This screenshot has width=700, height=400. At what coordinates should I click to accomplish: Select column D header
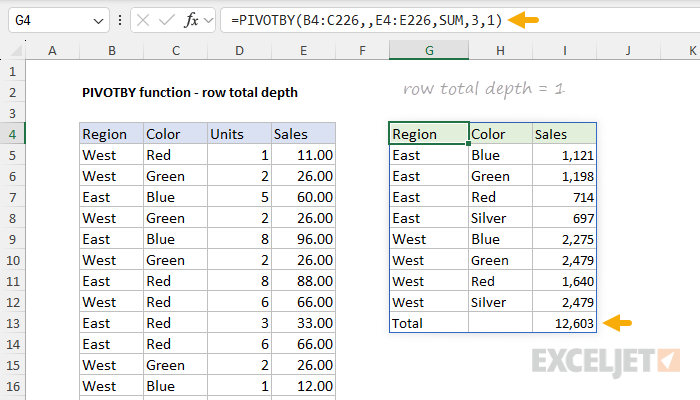coord(239,50)
